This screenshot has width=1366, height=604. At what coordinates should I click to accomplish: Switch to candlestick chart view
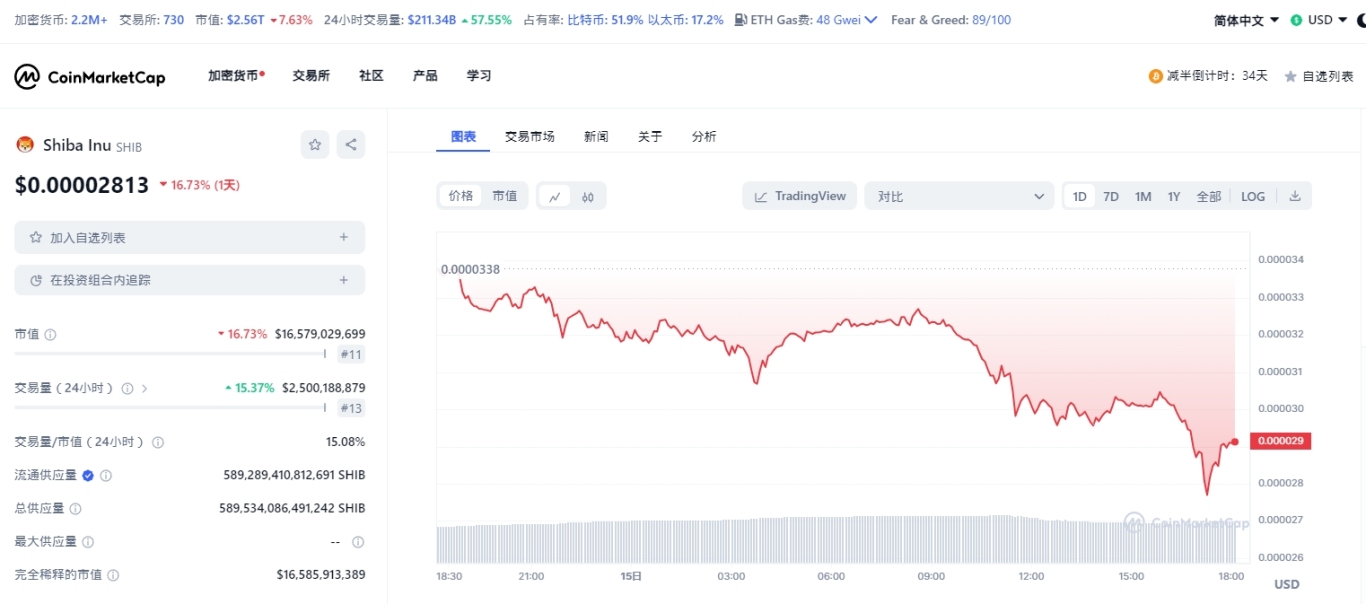(588, 197)
